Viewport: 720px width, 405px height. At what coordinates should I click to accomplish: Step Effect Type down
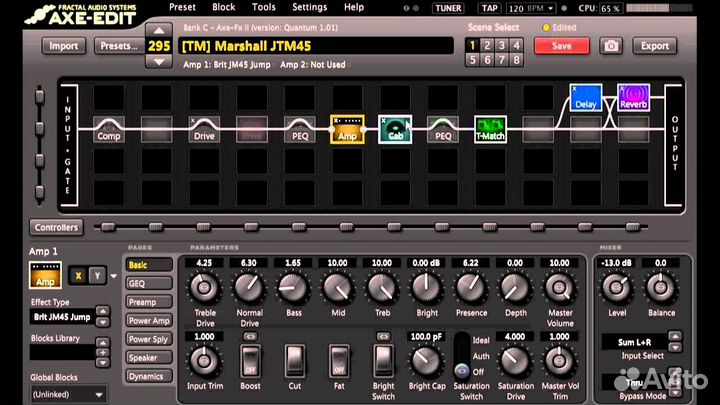point(103,322)
